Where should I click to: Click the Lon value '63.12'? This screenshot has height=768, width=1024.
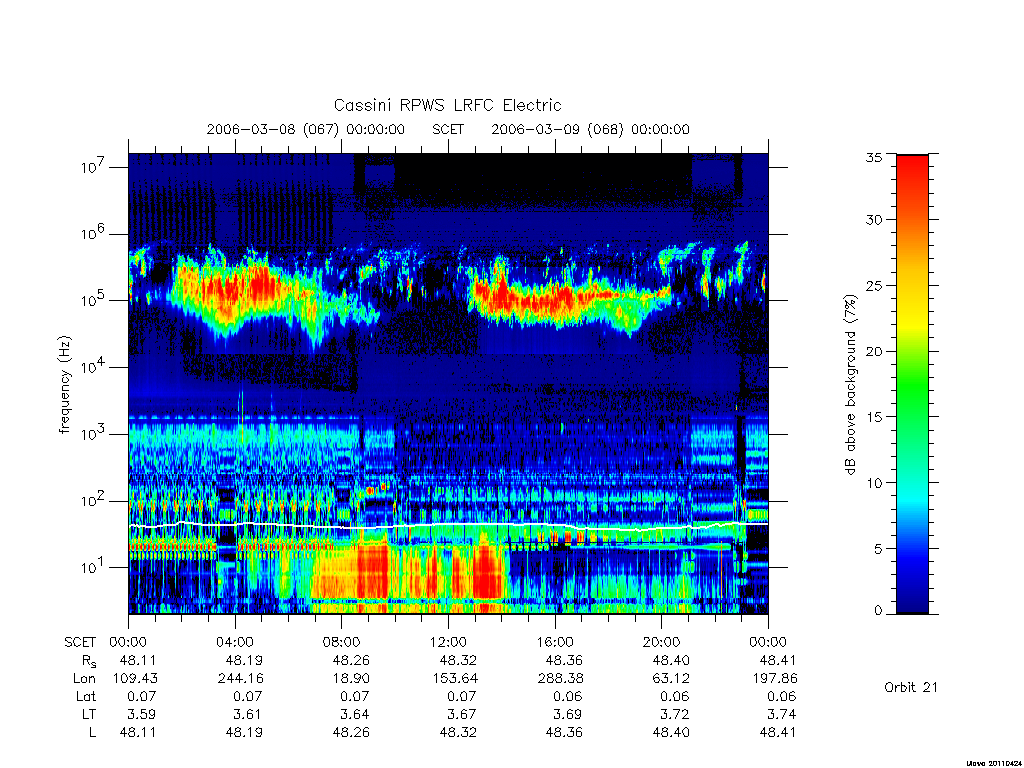pos(671,679)
